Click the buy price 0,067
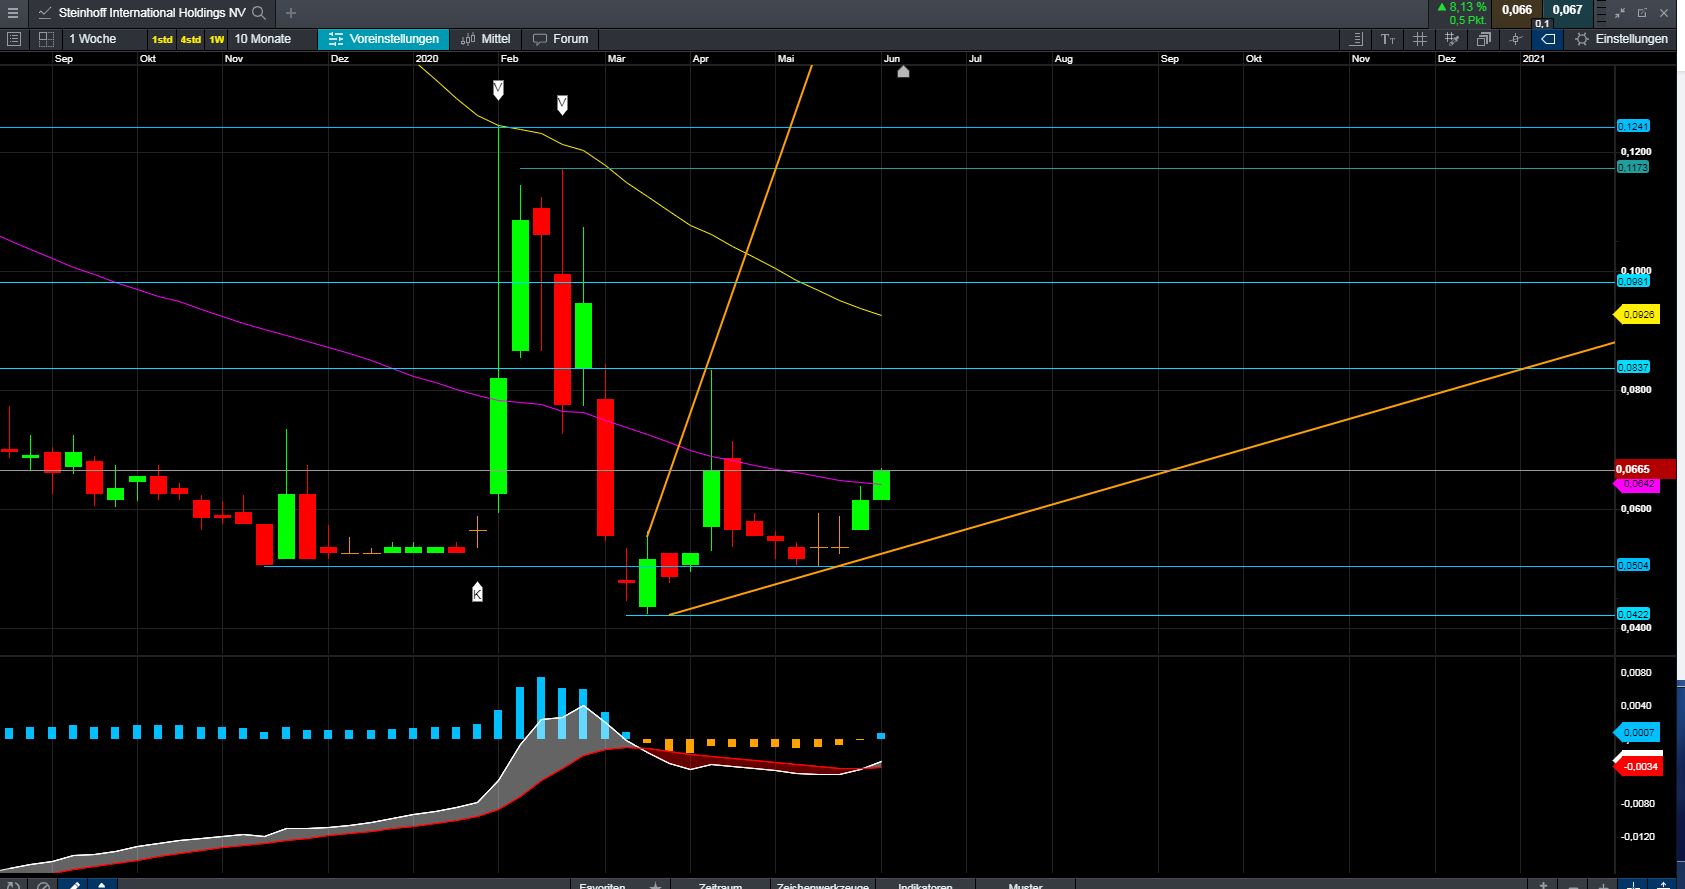Image resolution: width=1685 pixels, height=889 pixels. coord(1567,10)
